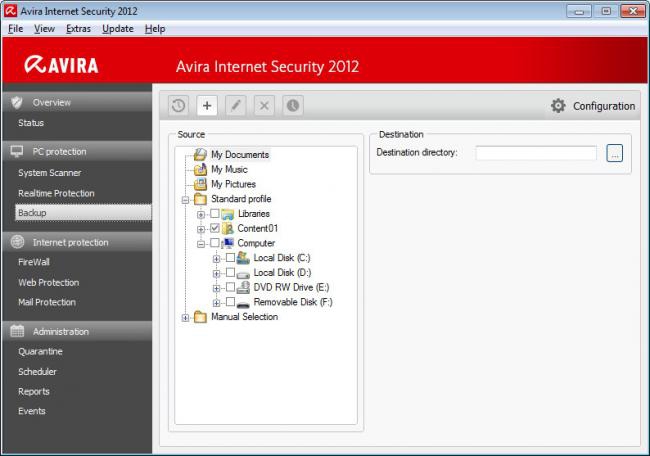Click the Destination directory input field
Screen dimensions: 650x456
click(536, 153)
